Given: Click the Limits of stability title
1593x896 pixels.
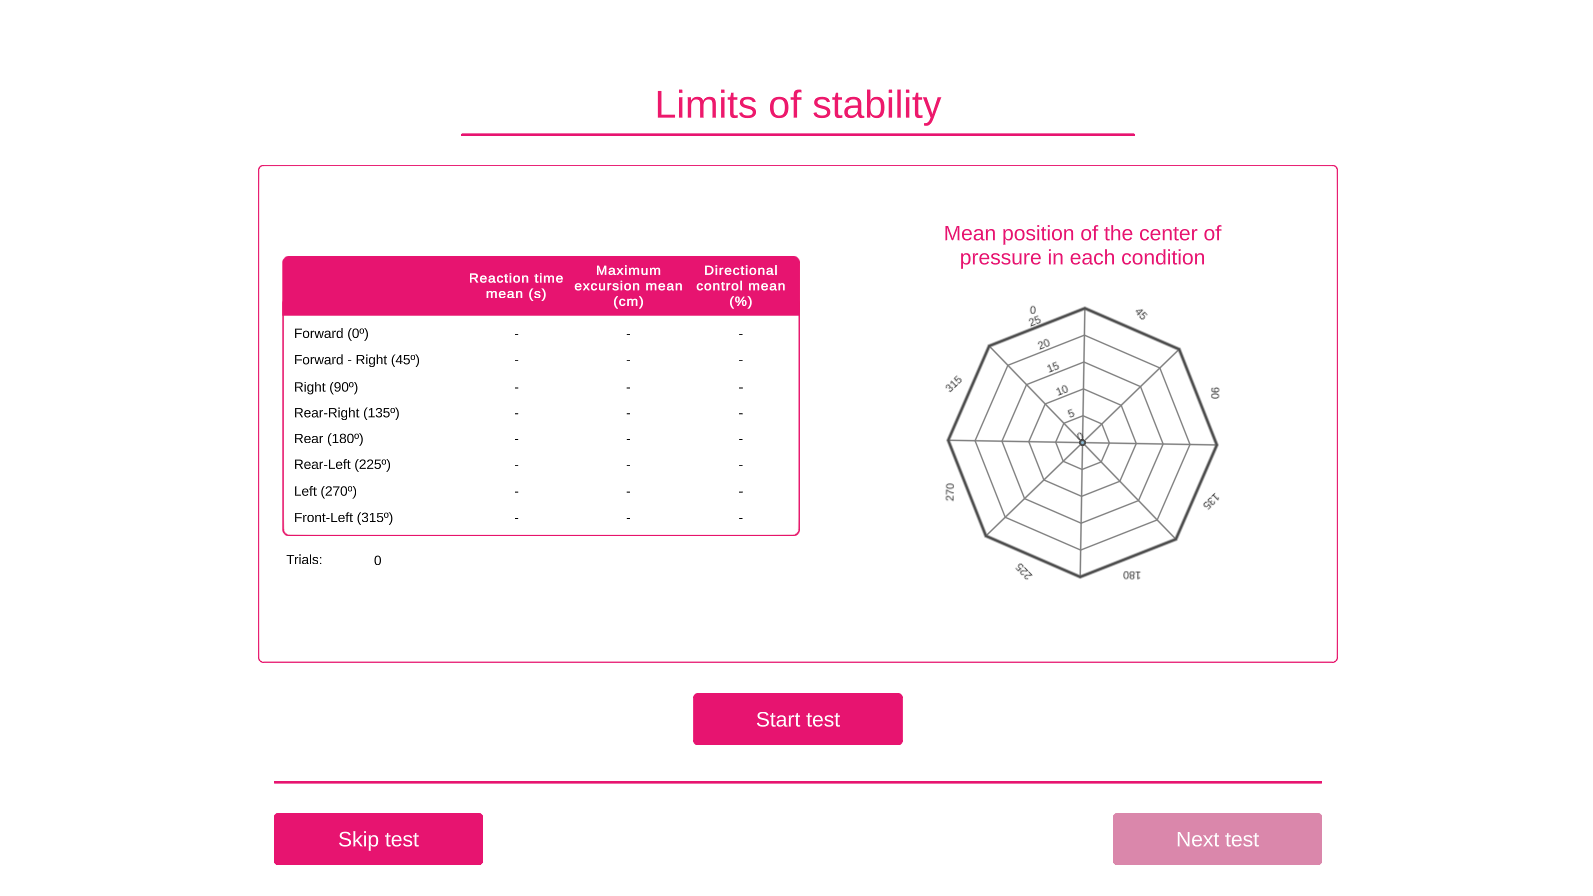Looking at the screenshot, I should click(x=797, y=105).
